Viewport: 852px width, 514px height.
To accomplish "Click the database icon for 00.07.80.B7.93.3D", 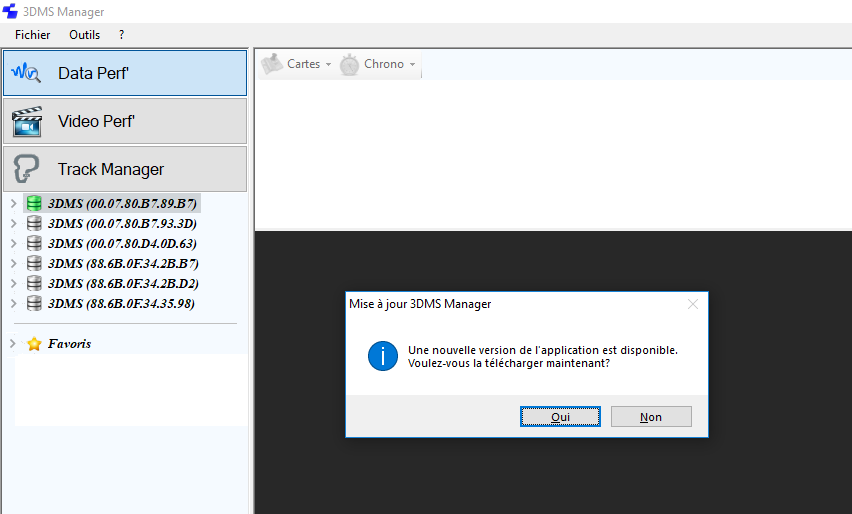I will (x=34, y=223).
